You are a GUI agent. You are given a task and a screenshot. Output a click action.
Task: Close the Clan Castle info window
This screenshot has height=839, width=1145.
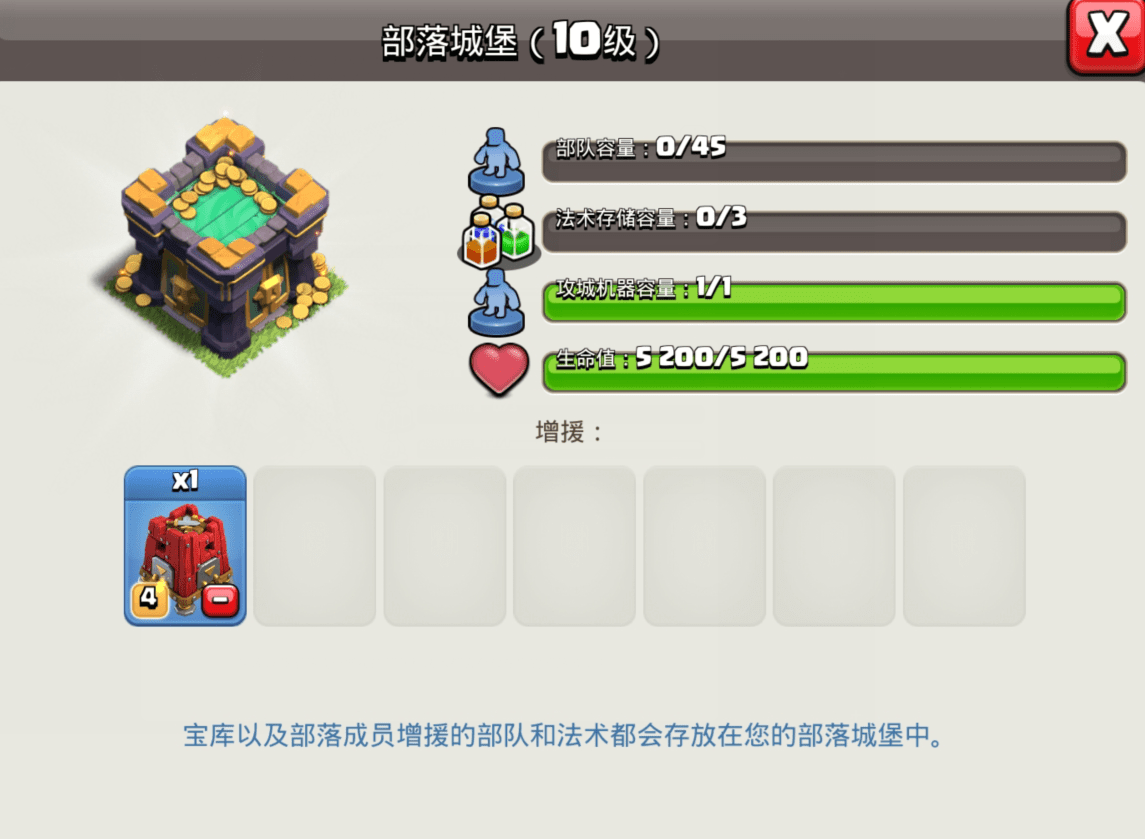coord(1106,36)
